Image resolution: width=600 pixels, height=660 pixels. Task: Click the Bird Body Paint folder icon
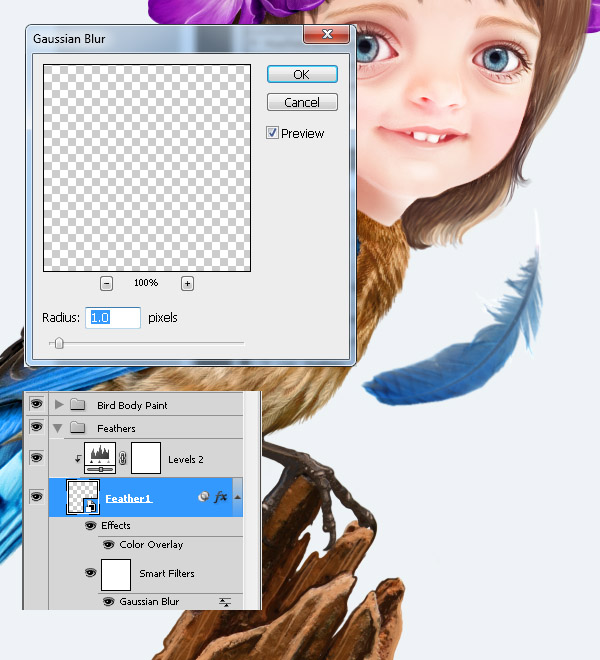pos(77,405)
